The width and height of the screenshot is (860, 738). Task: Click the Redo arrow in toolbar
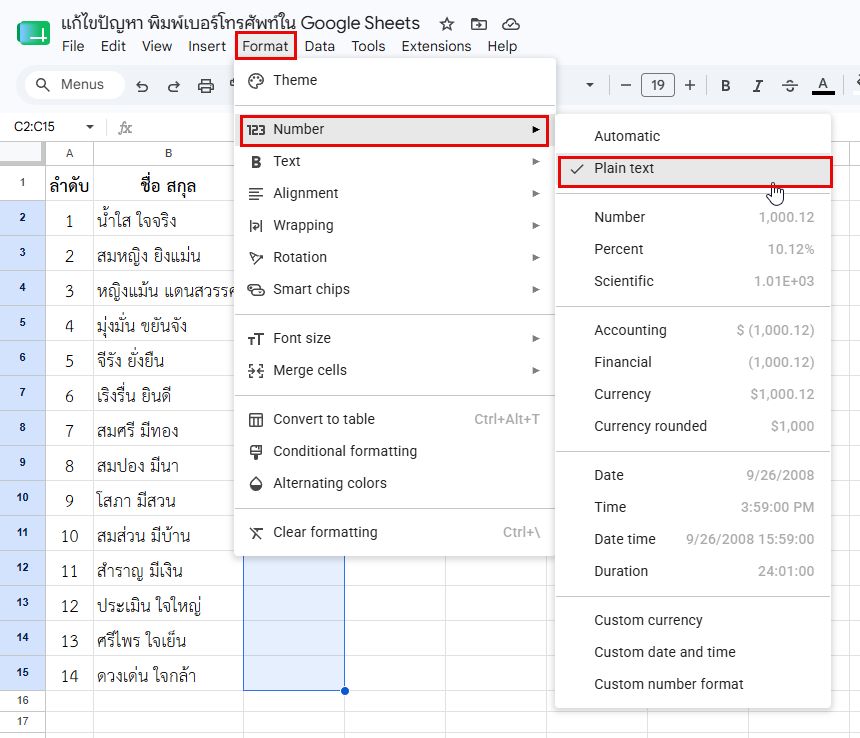(174, 86)
